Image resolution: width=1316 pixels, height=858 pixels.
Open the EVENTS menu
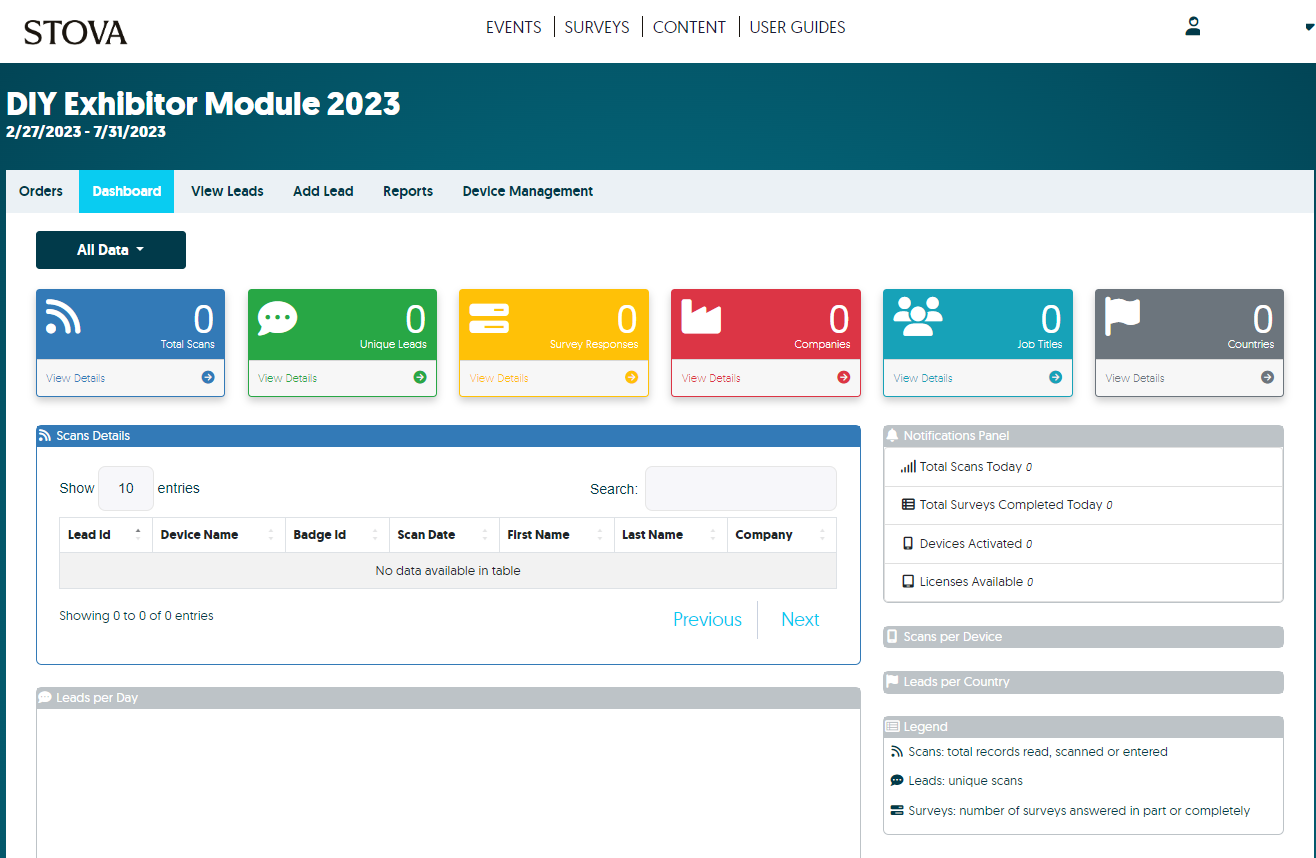514,28
